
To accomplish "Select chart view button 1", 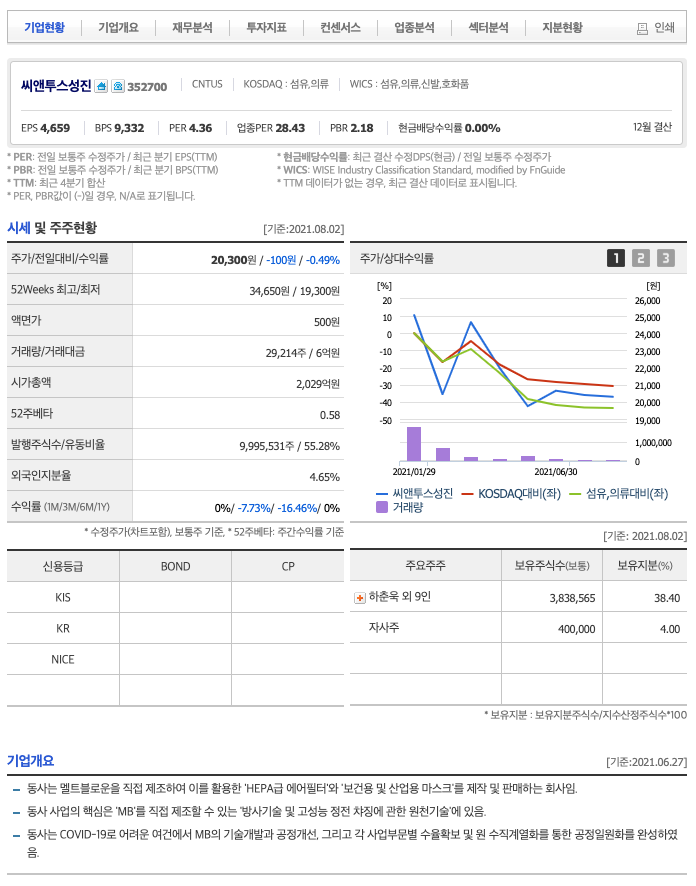I will click(x=616, y=258).
